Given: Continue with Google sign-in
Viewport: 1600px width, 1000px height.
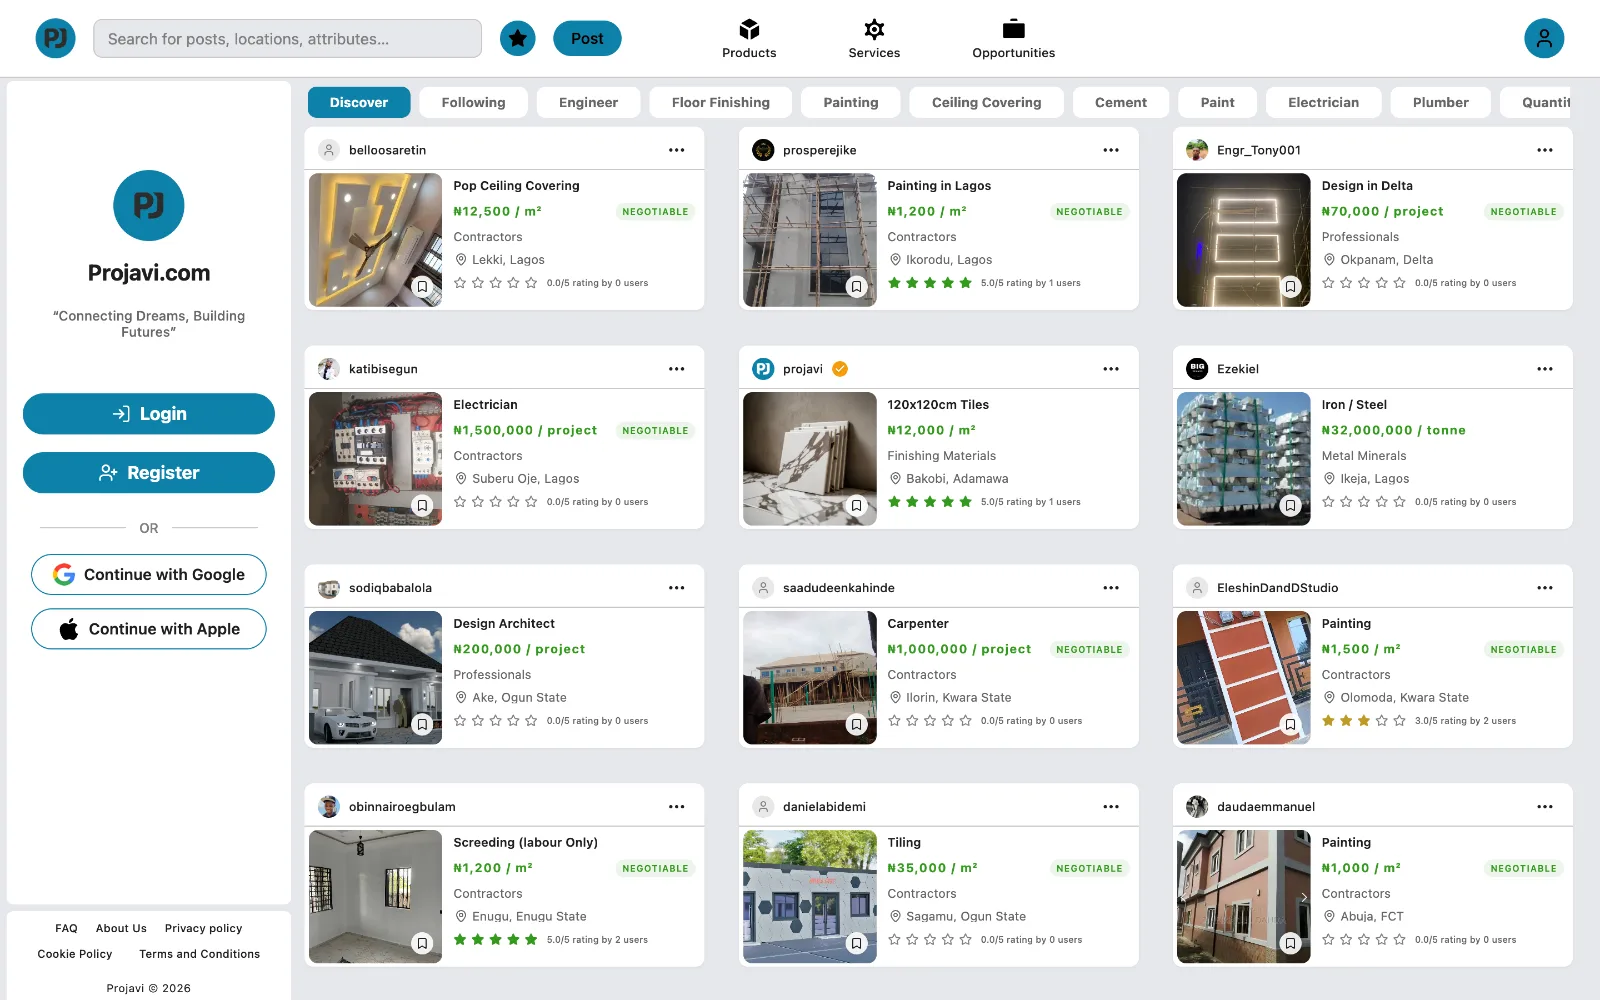Looking at the screenshot, I should click(149, 575).
